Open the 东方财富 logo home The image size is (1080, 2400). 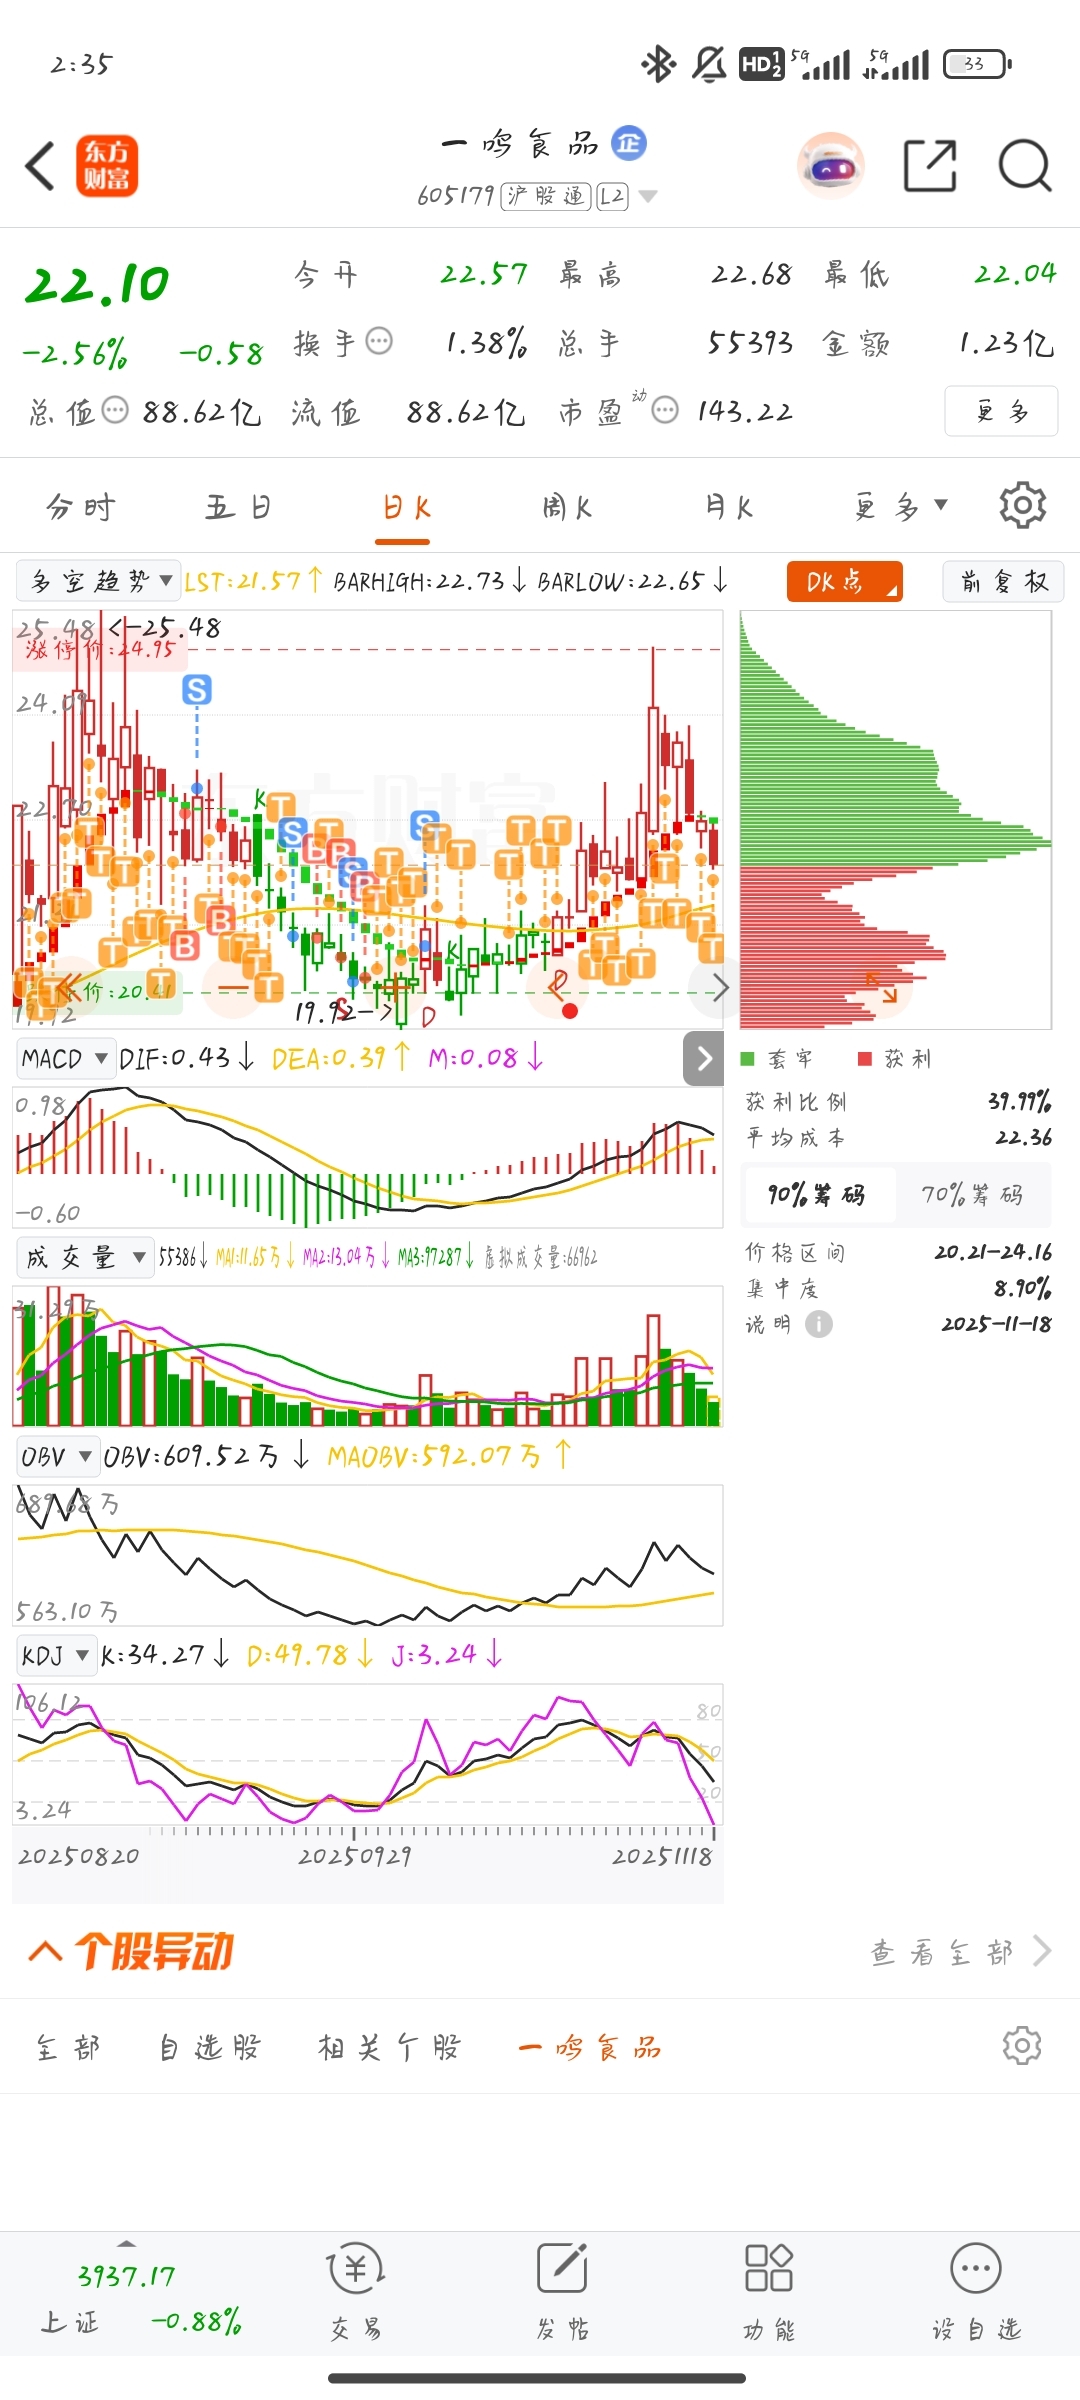coord(107,166)
